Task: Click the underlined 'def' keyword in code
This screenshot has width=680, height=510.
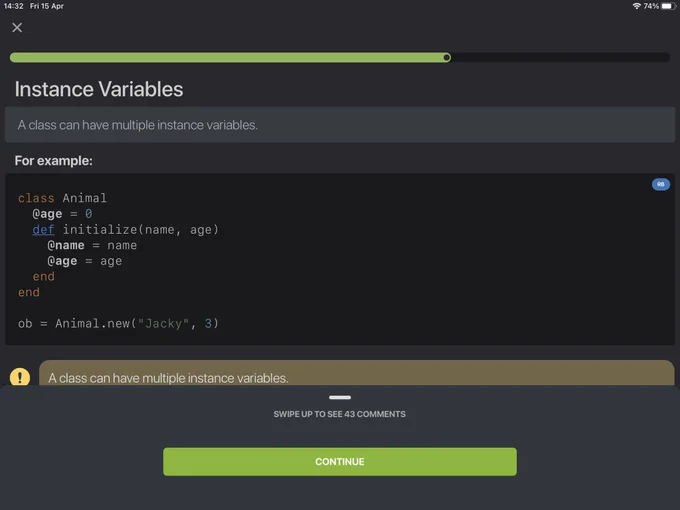Action: pyautogui.click(x=43, y=229)
